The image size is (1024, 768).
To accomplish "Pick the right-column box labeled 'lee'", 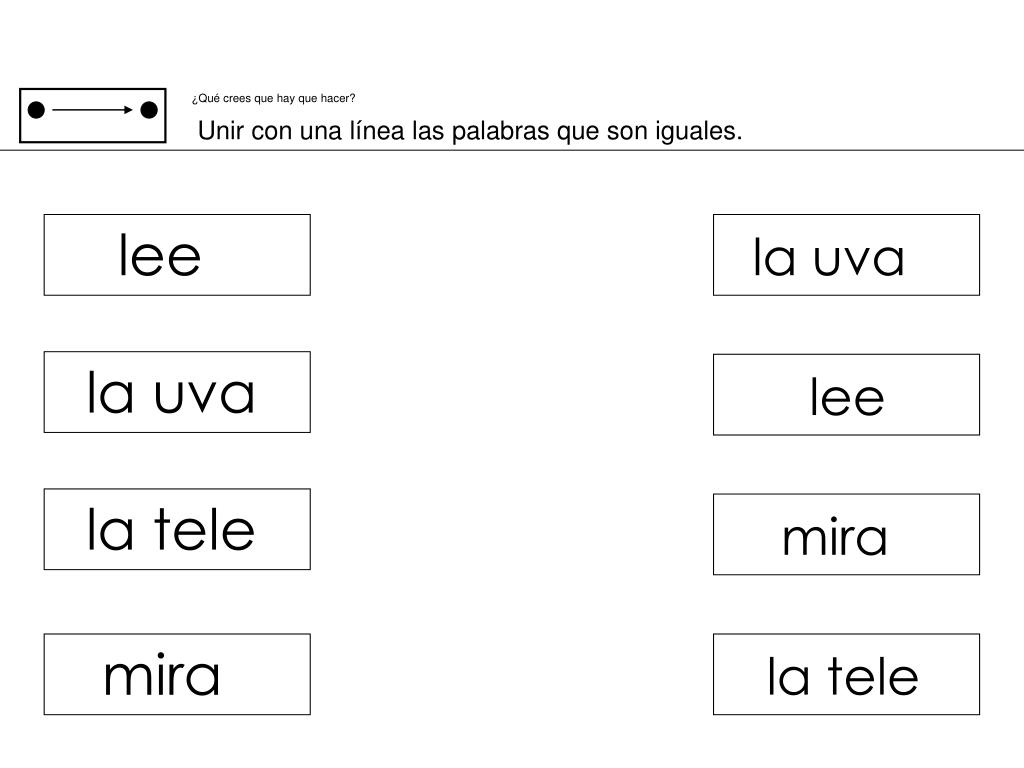I will pyautogui.click(x=846, y=395).
